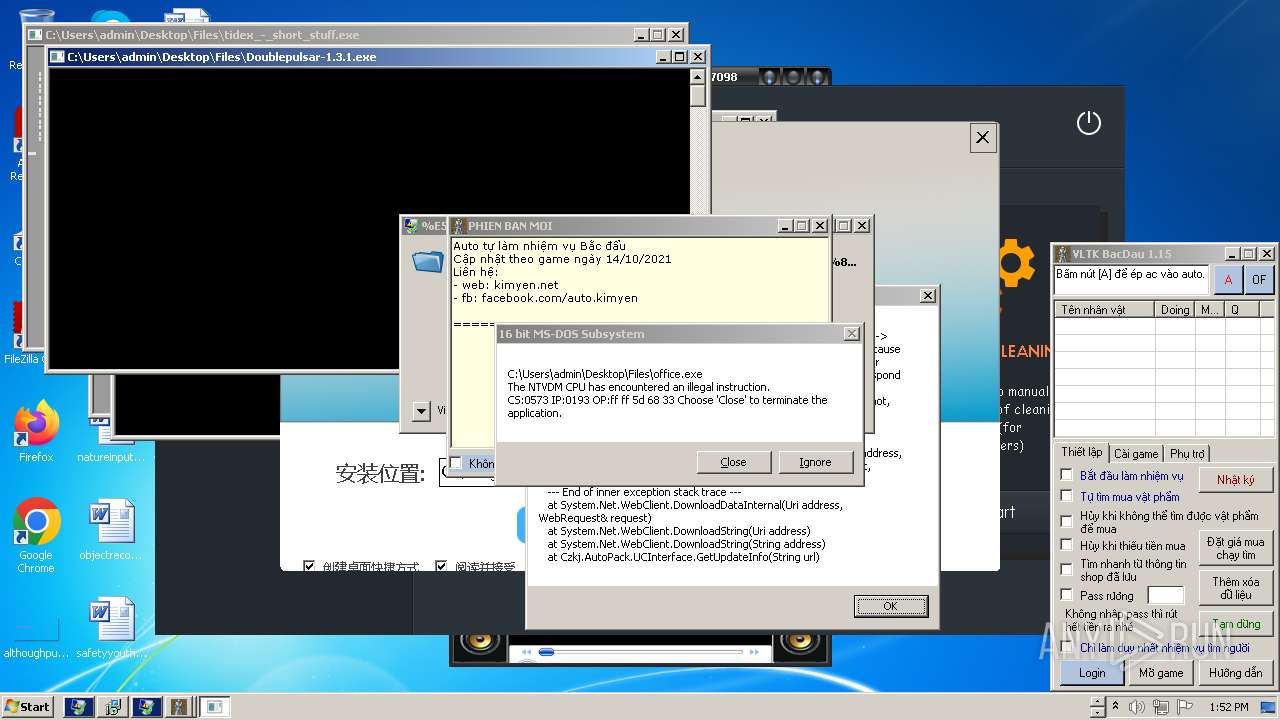Toggle the Pass rương checkbox

[1067, 594]
